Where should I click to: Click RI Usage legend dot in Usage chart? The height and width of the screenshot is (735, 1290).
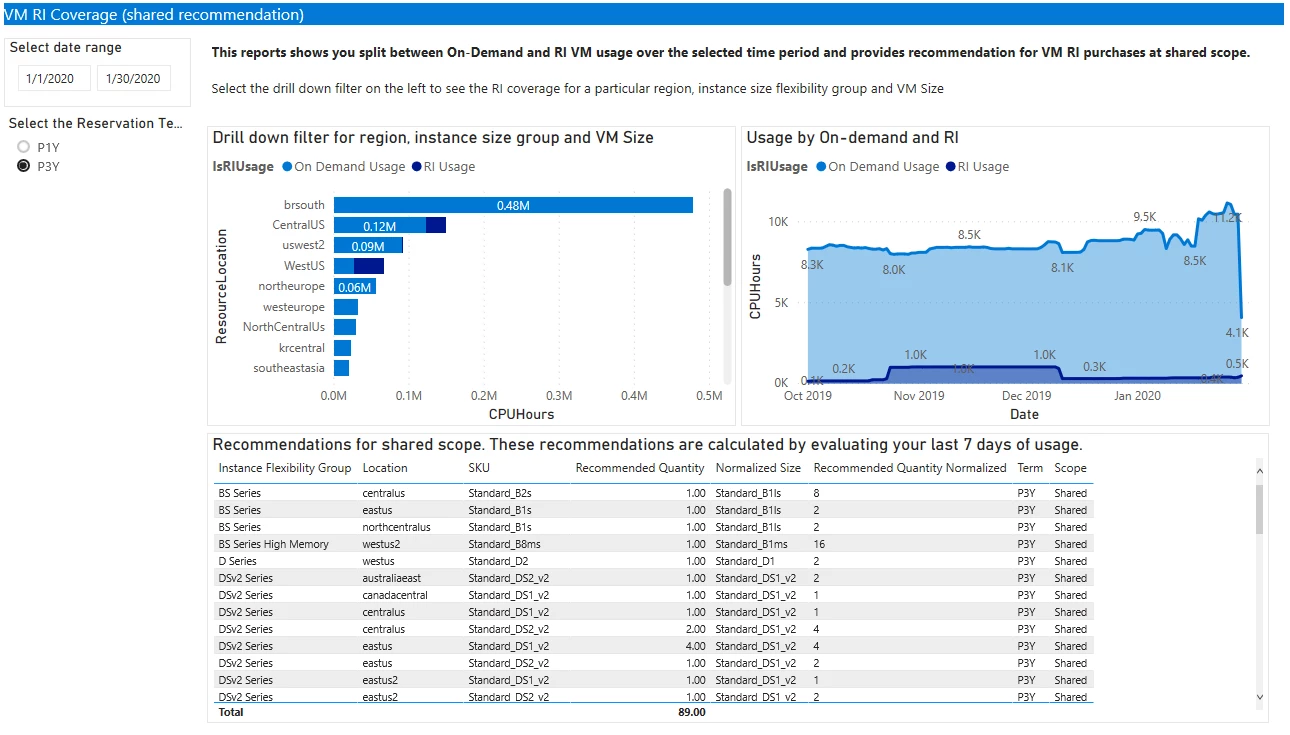(950, 167)
